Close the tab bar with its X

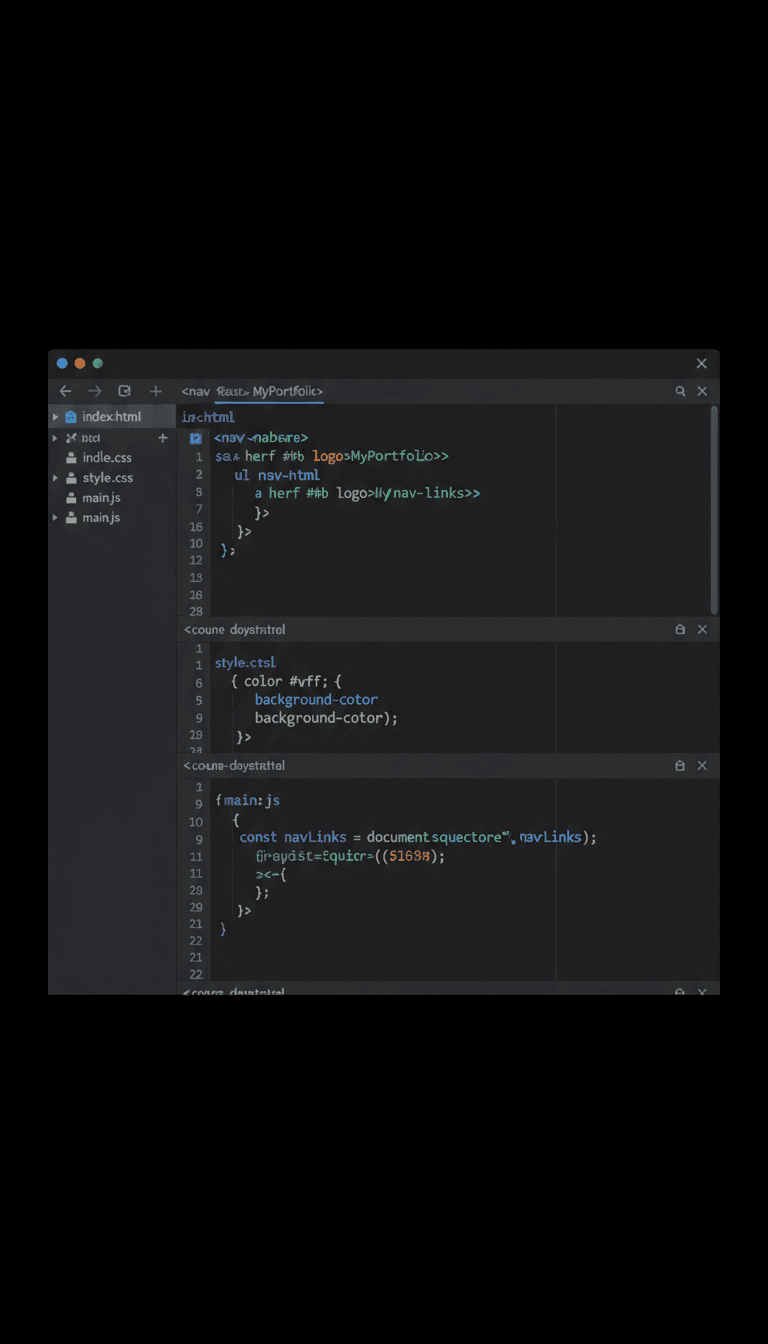(702, 392)
